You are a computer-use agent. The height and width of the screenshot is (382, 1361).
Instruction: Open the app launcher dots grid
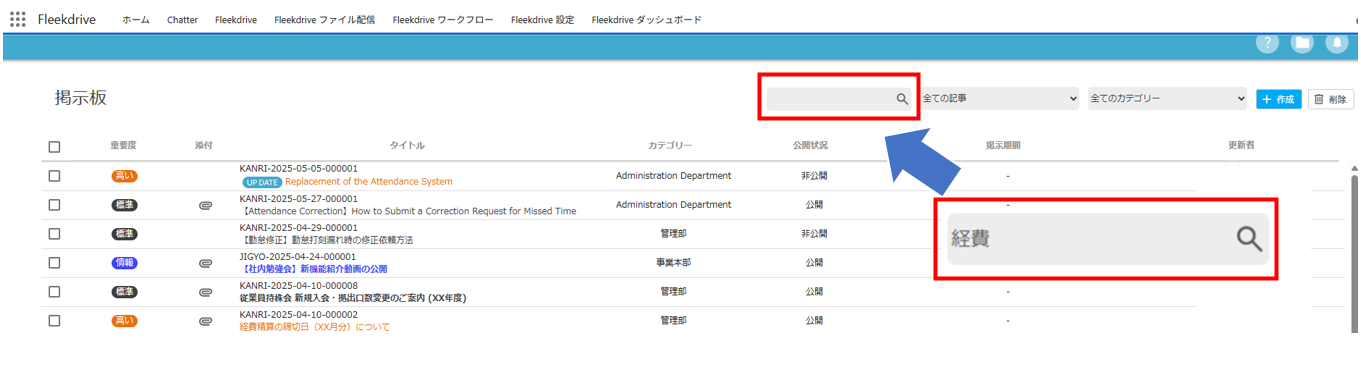point(18,19)
